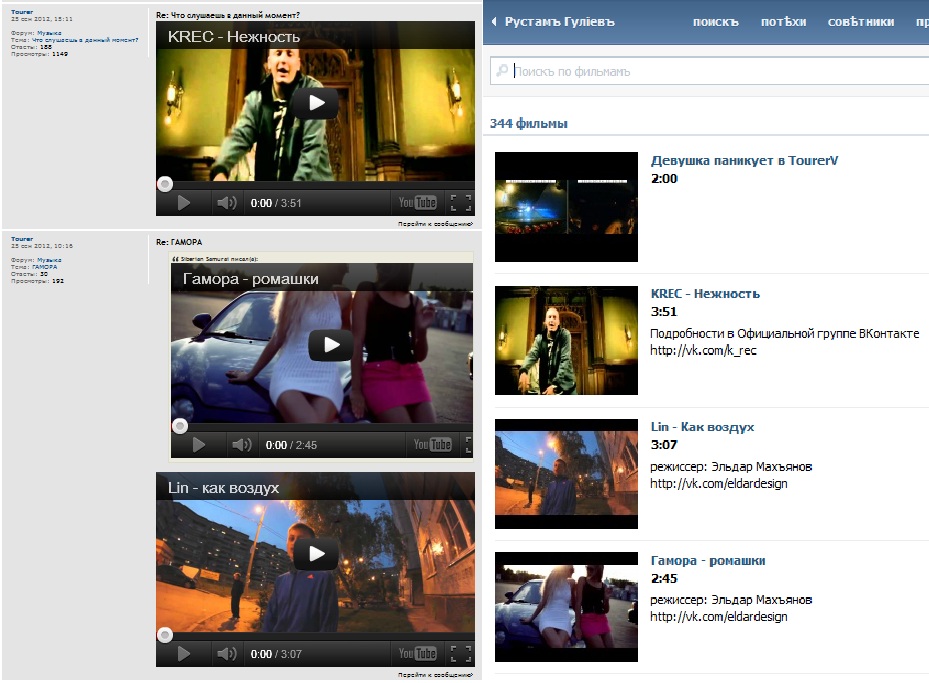
Task: Click the 2:00 duration of Девушка паникует video
Action: pos(664,179)
